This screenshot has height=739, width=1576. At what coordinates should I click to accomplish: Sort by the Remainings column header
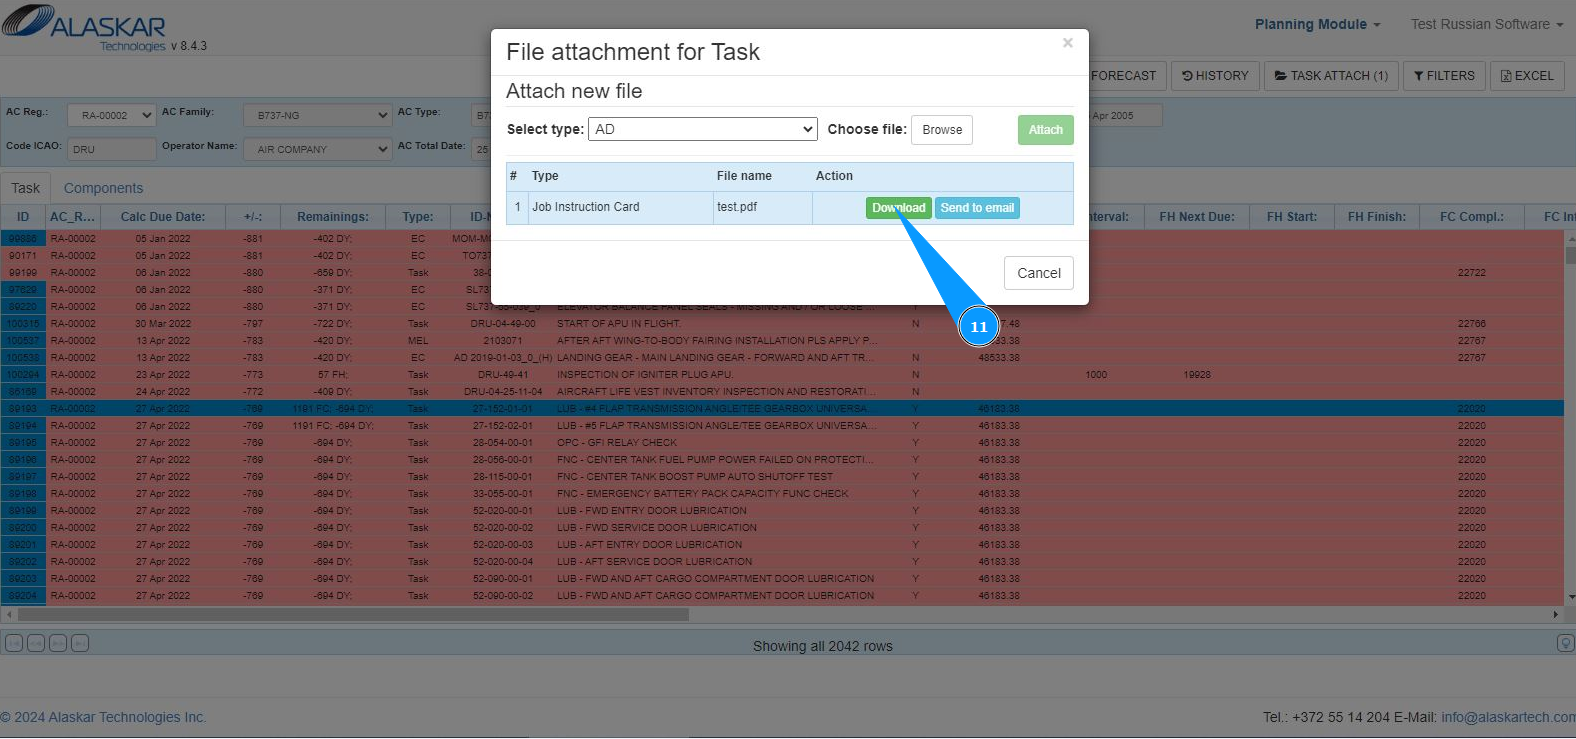[x=333, y=217]
